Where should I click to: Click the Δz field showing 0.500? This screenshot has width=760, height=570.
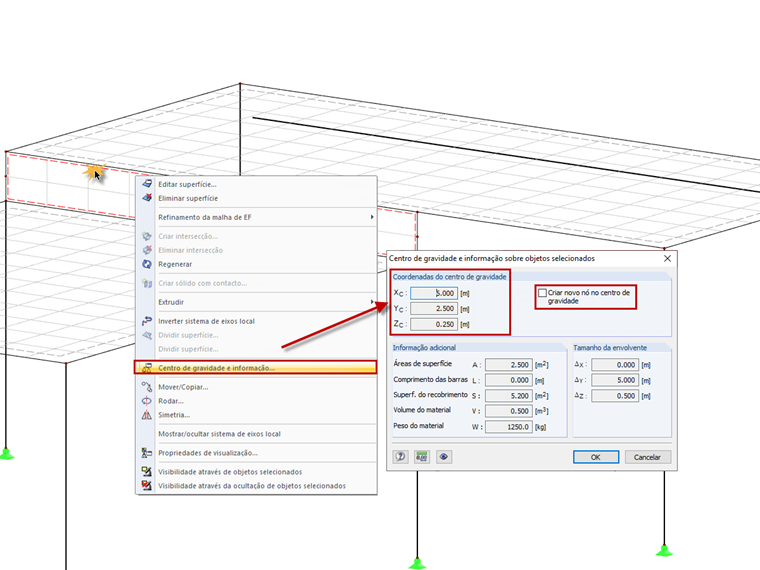[x=615, y=396]
